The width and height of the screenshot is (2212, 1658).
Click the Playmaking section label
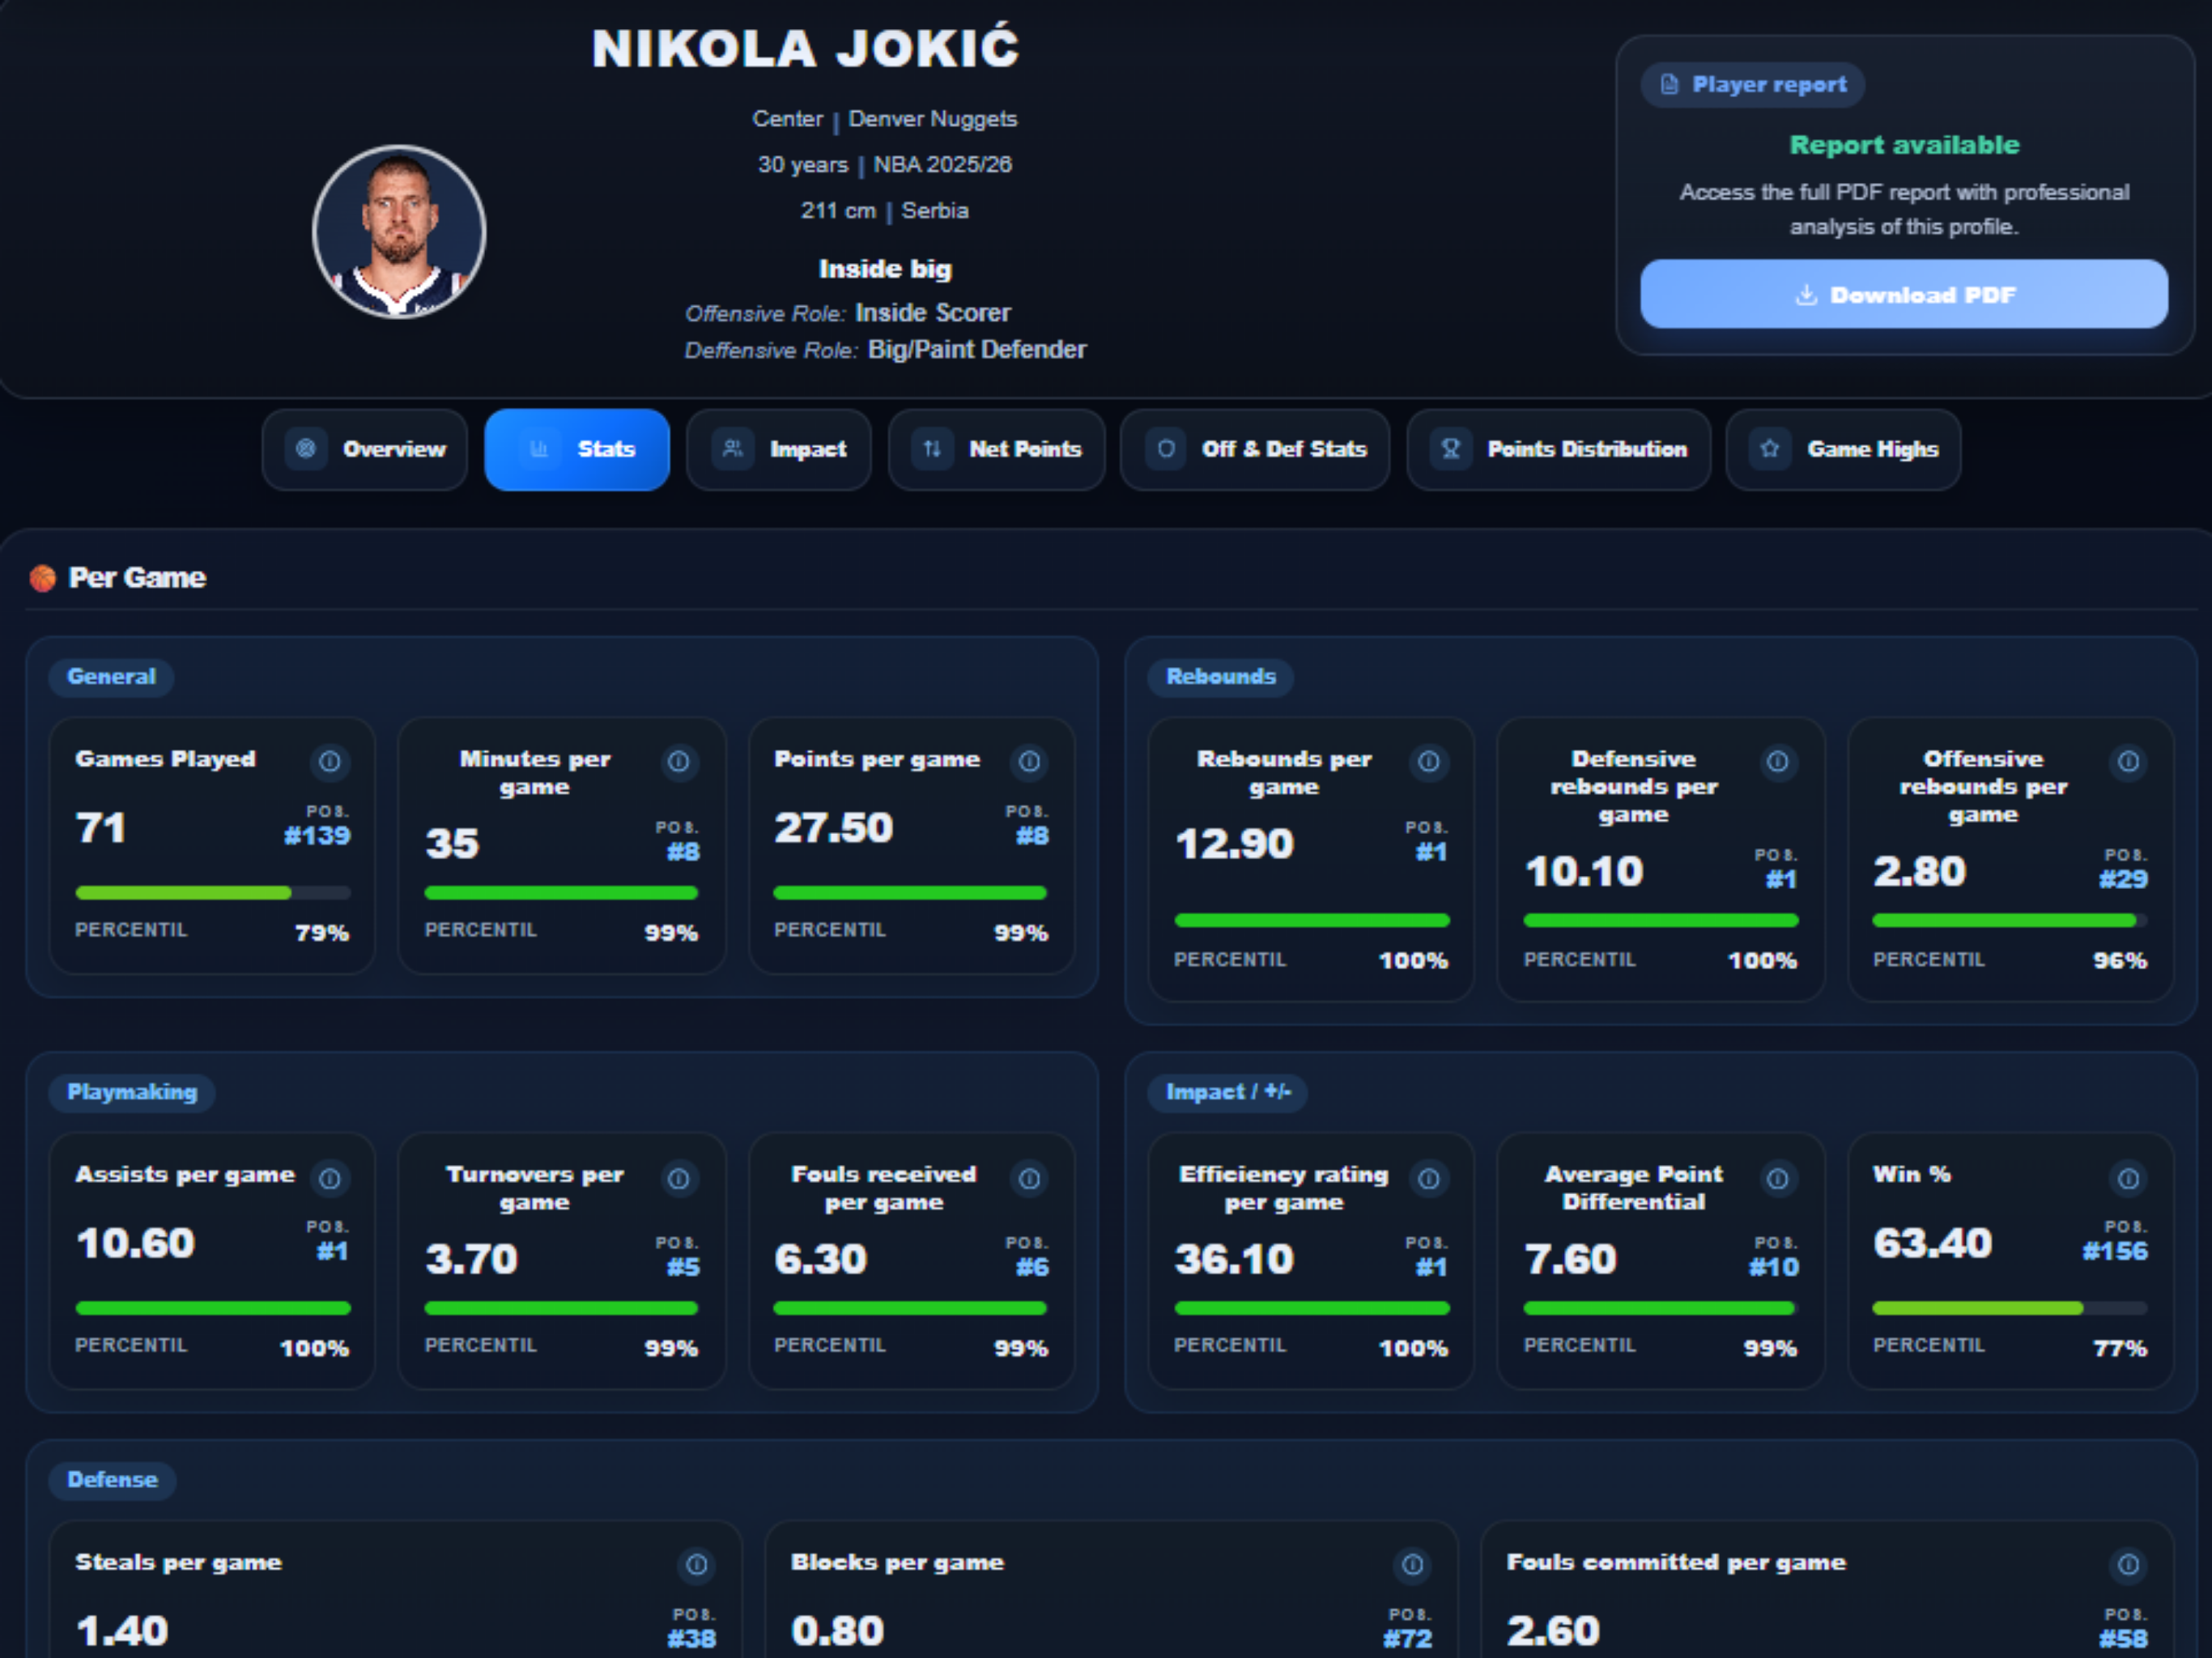(132, 1092)
